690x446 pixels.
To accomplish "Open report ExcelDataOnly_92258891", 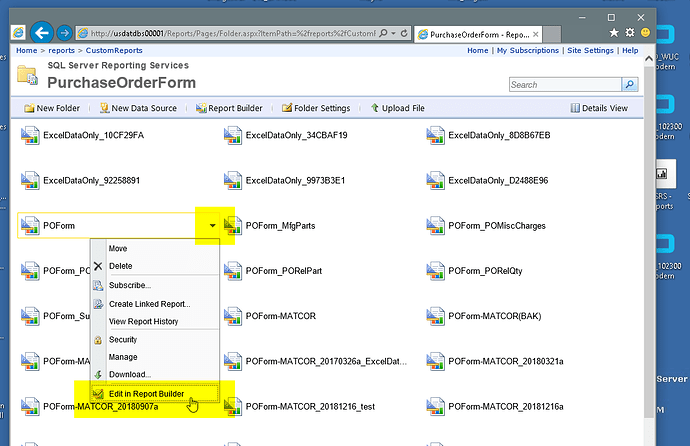I will click(x=92, y=181).
